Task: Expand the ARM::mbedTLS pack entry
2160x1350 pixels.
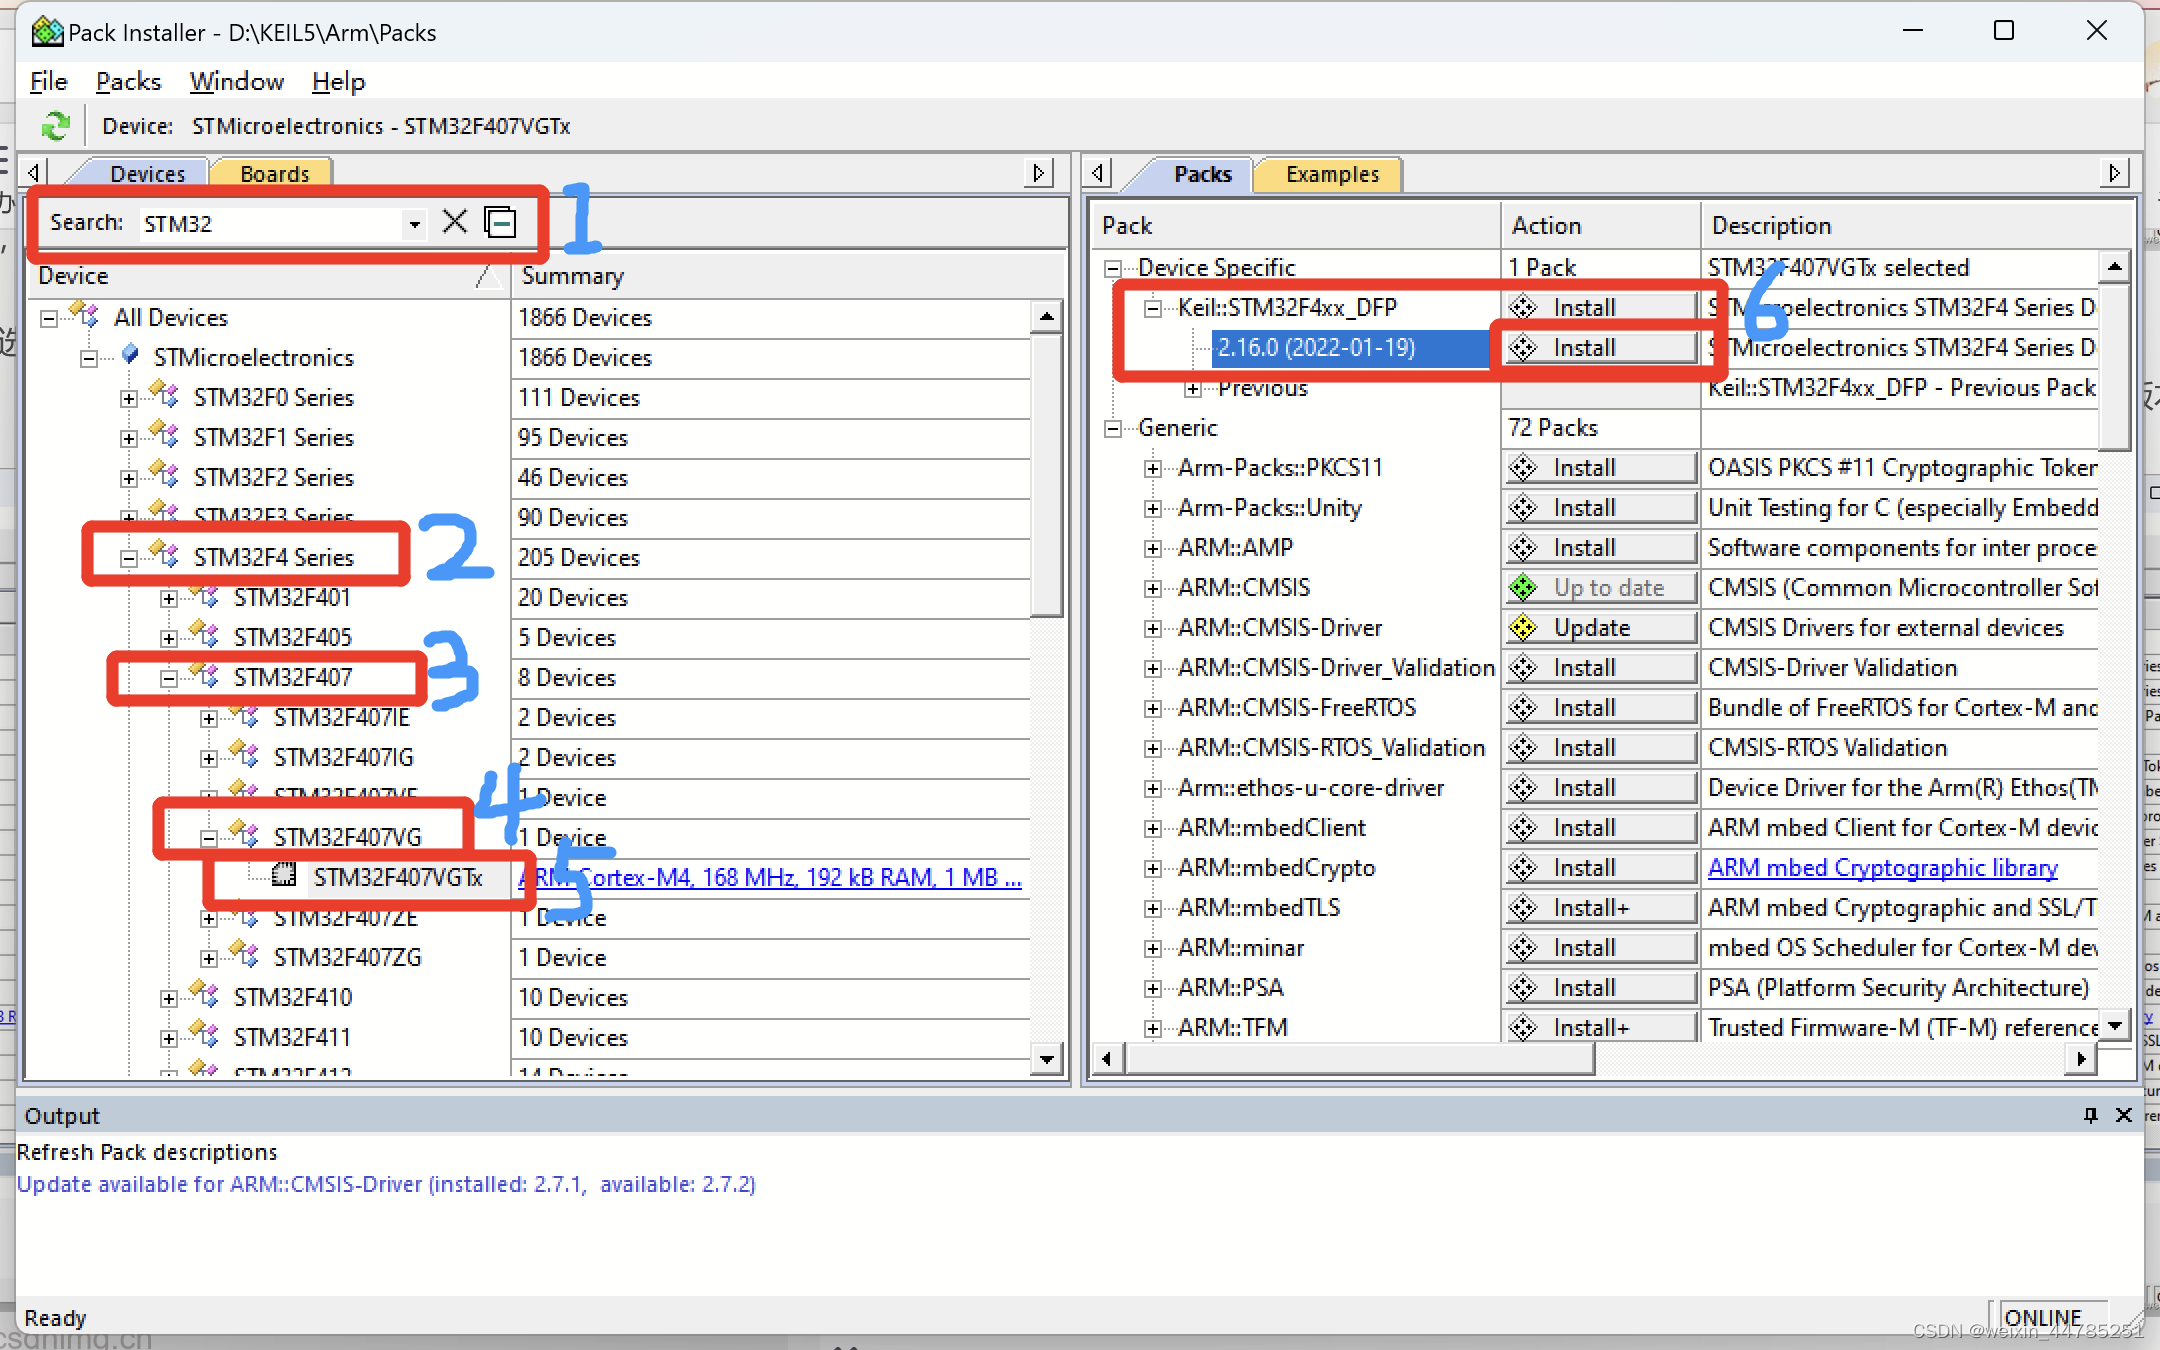Action: point(1153,908)
